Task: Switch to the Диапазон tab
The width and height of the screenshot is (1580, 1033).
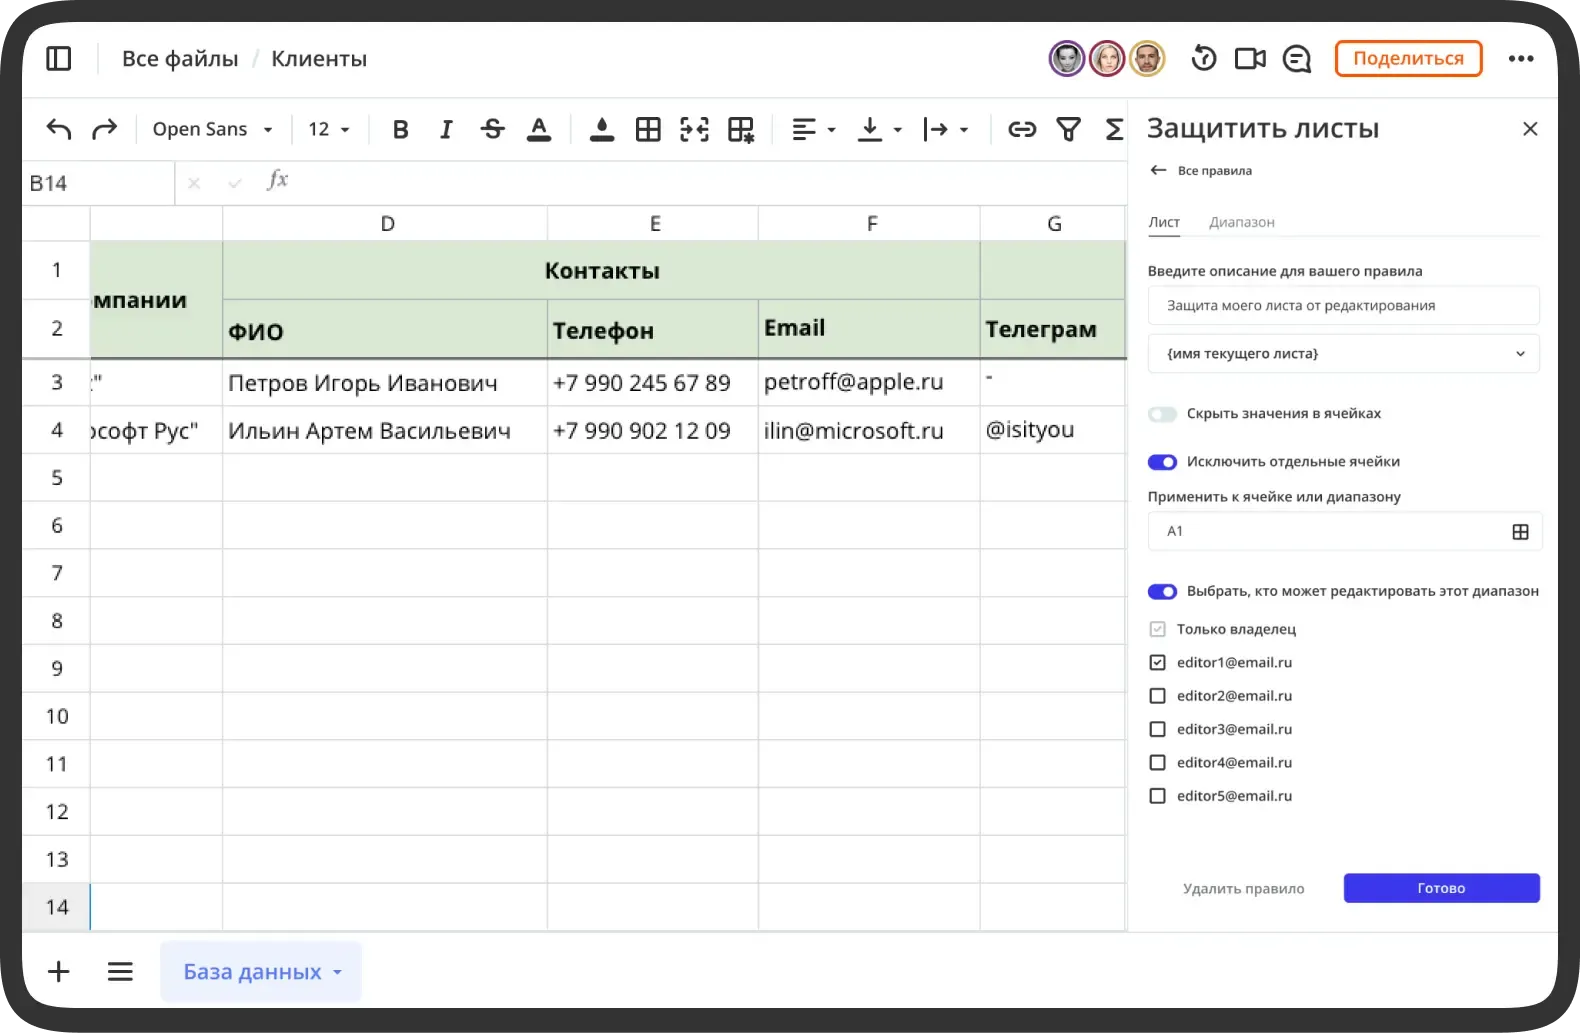Action: [1241, 222]
